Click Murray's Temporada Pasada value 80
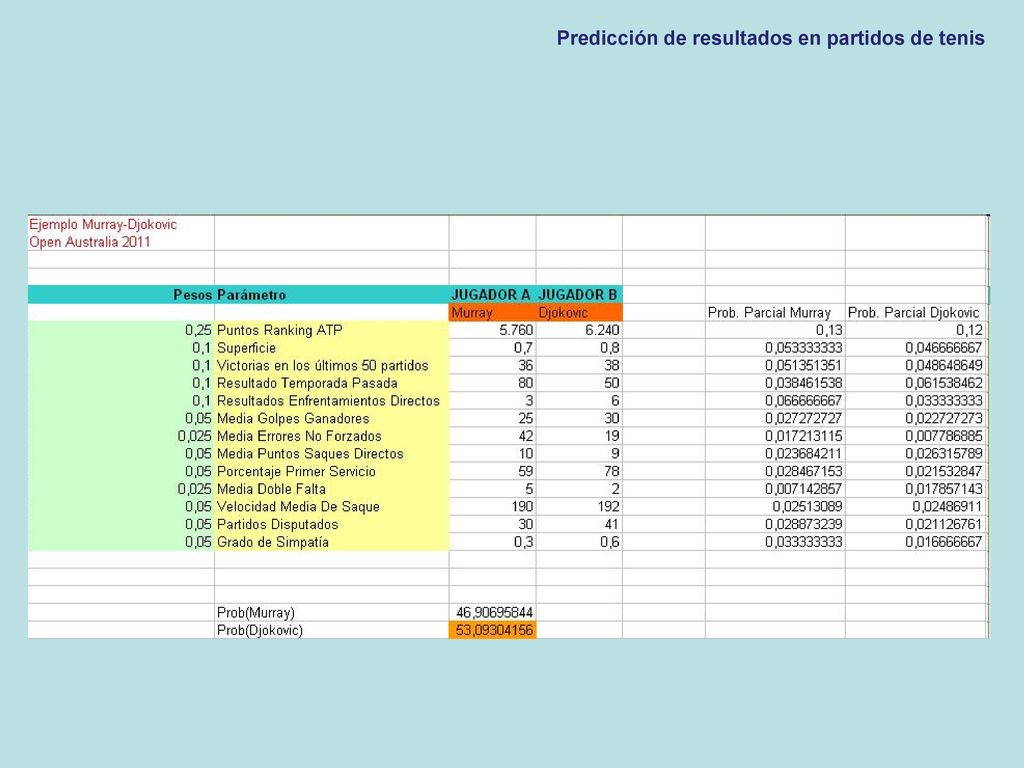Image resolution: width=1024 pixels, height=768 pixels. point(526,383)
